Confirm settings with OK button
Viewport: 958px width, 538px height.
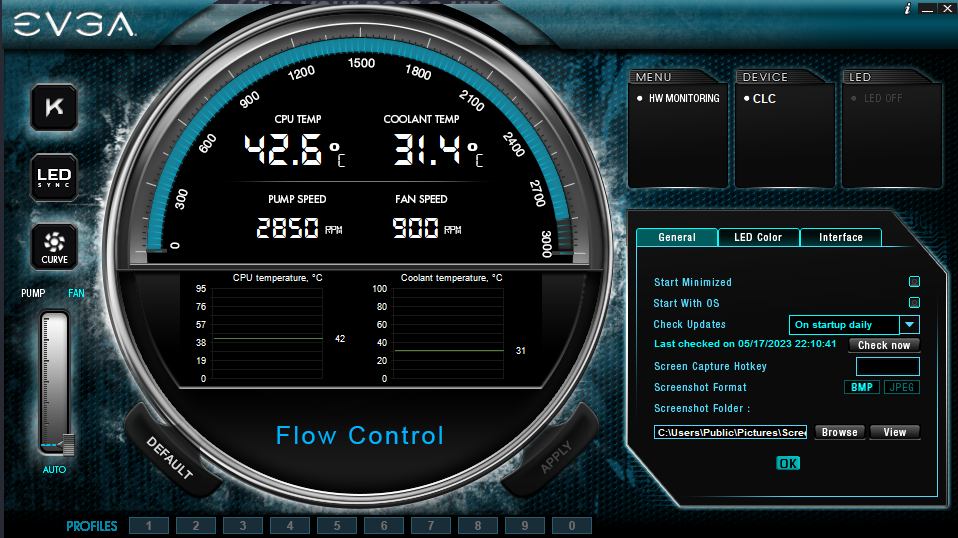788,463
